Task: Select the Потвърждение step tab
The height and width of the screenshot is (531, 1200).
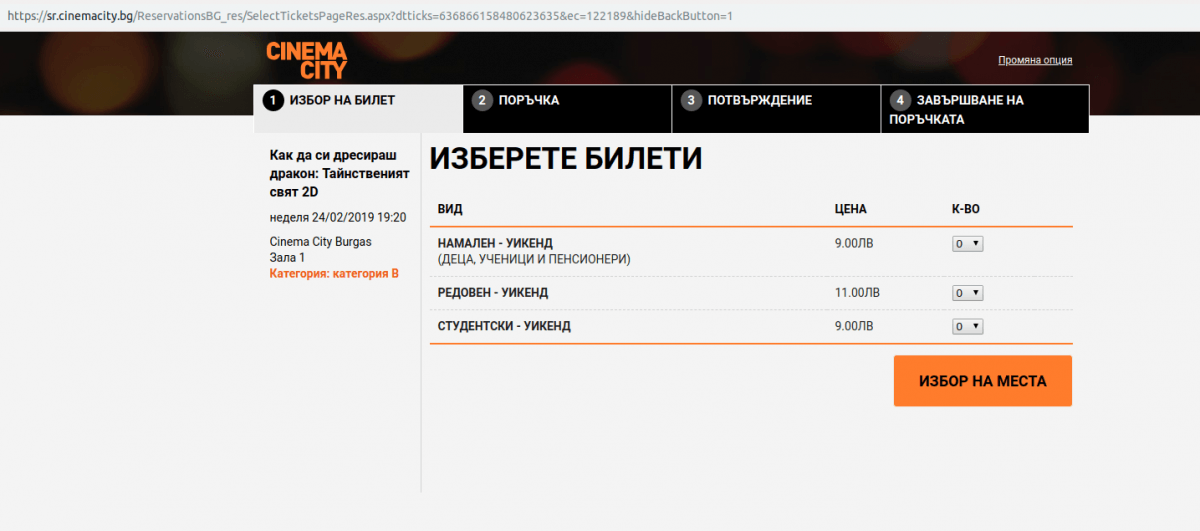Action: coord(776,109)
